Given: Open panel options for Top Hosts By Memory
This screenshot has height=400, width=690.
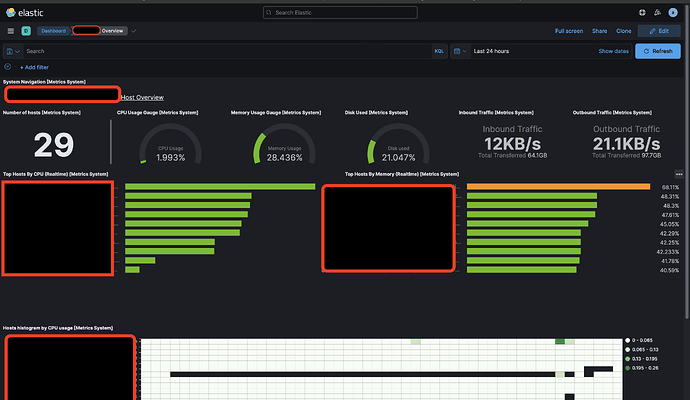Looking at the screenshot, I should 679,174.
